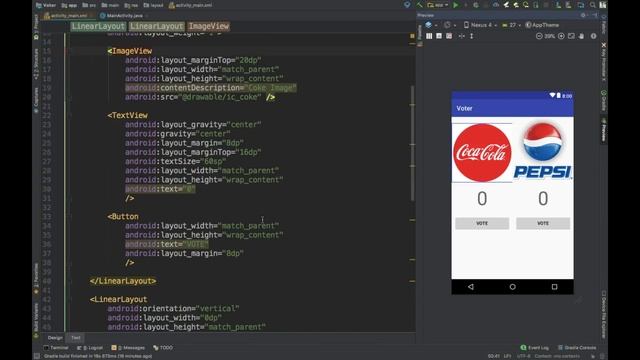The height and width of the screenshot is (360, 640).
Task: Open the Device File Explorer side panel
Action: [603, 315]
